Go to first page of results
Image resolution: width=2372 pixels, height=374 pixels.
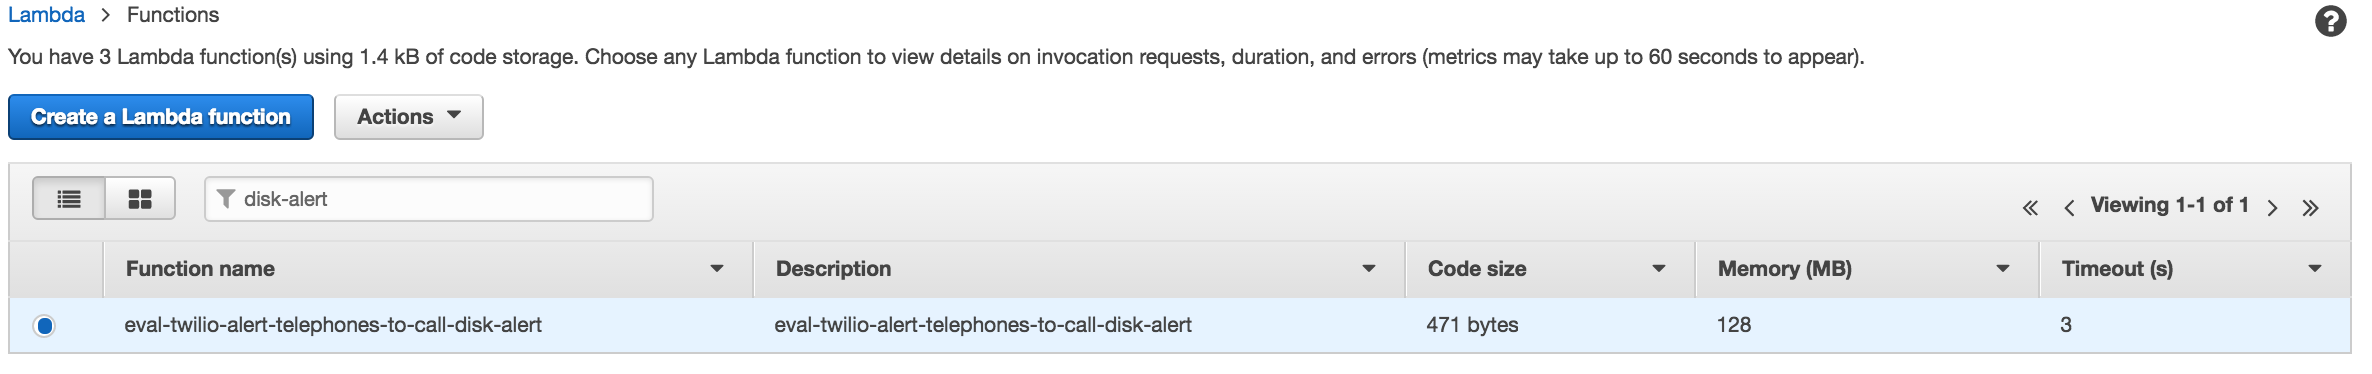pos(2030,208)
